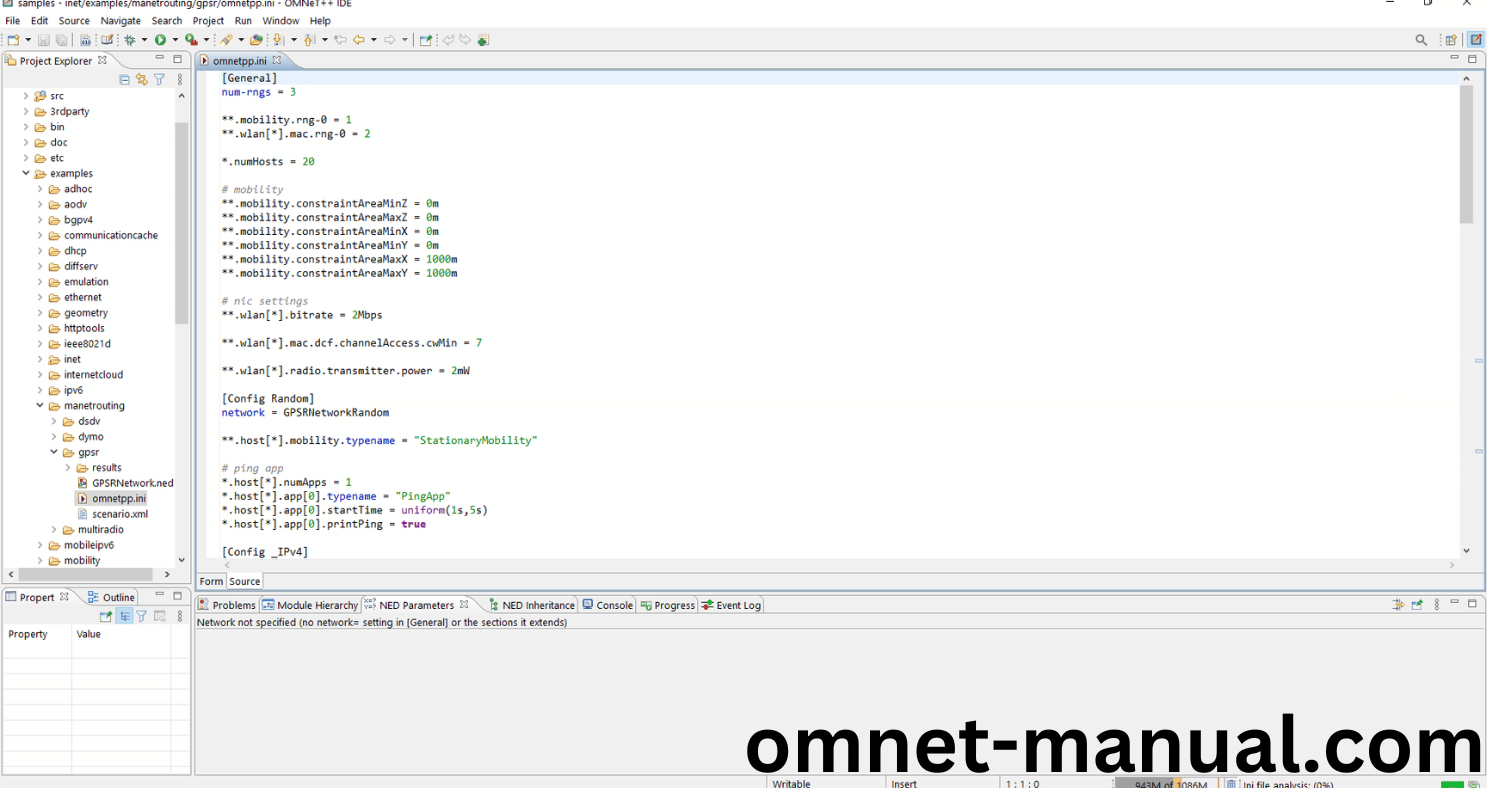Click the Project Explorer filter funnel icon
This screenshot has width=1487, height=788.
pos(159,79)
